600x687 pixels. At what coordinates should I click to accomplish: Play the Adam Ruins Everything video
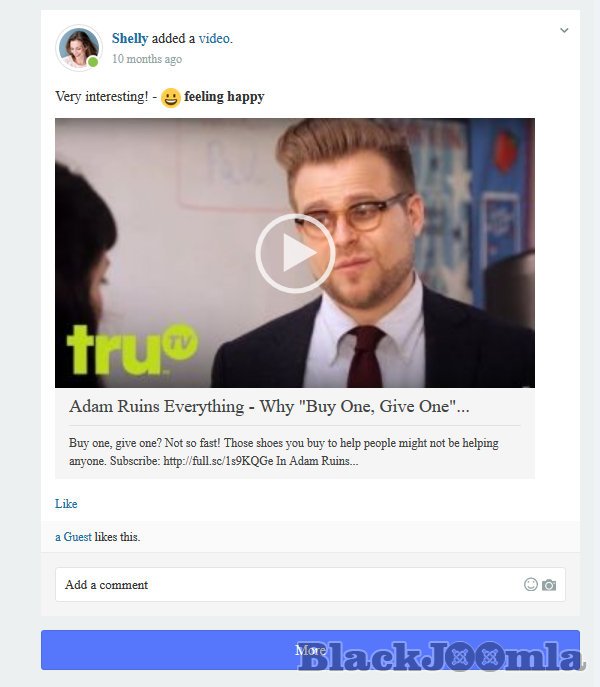click(x=295, y=253)
